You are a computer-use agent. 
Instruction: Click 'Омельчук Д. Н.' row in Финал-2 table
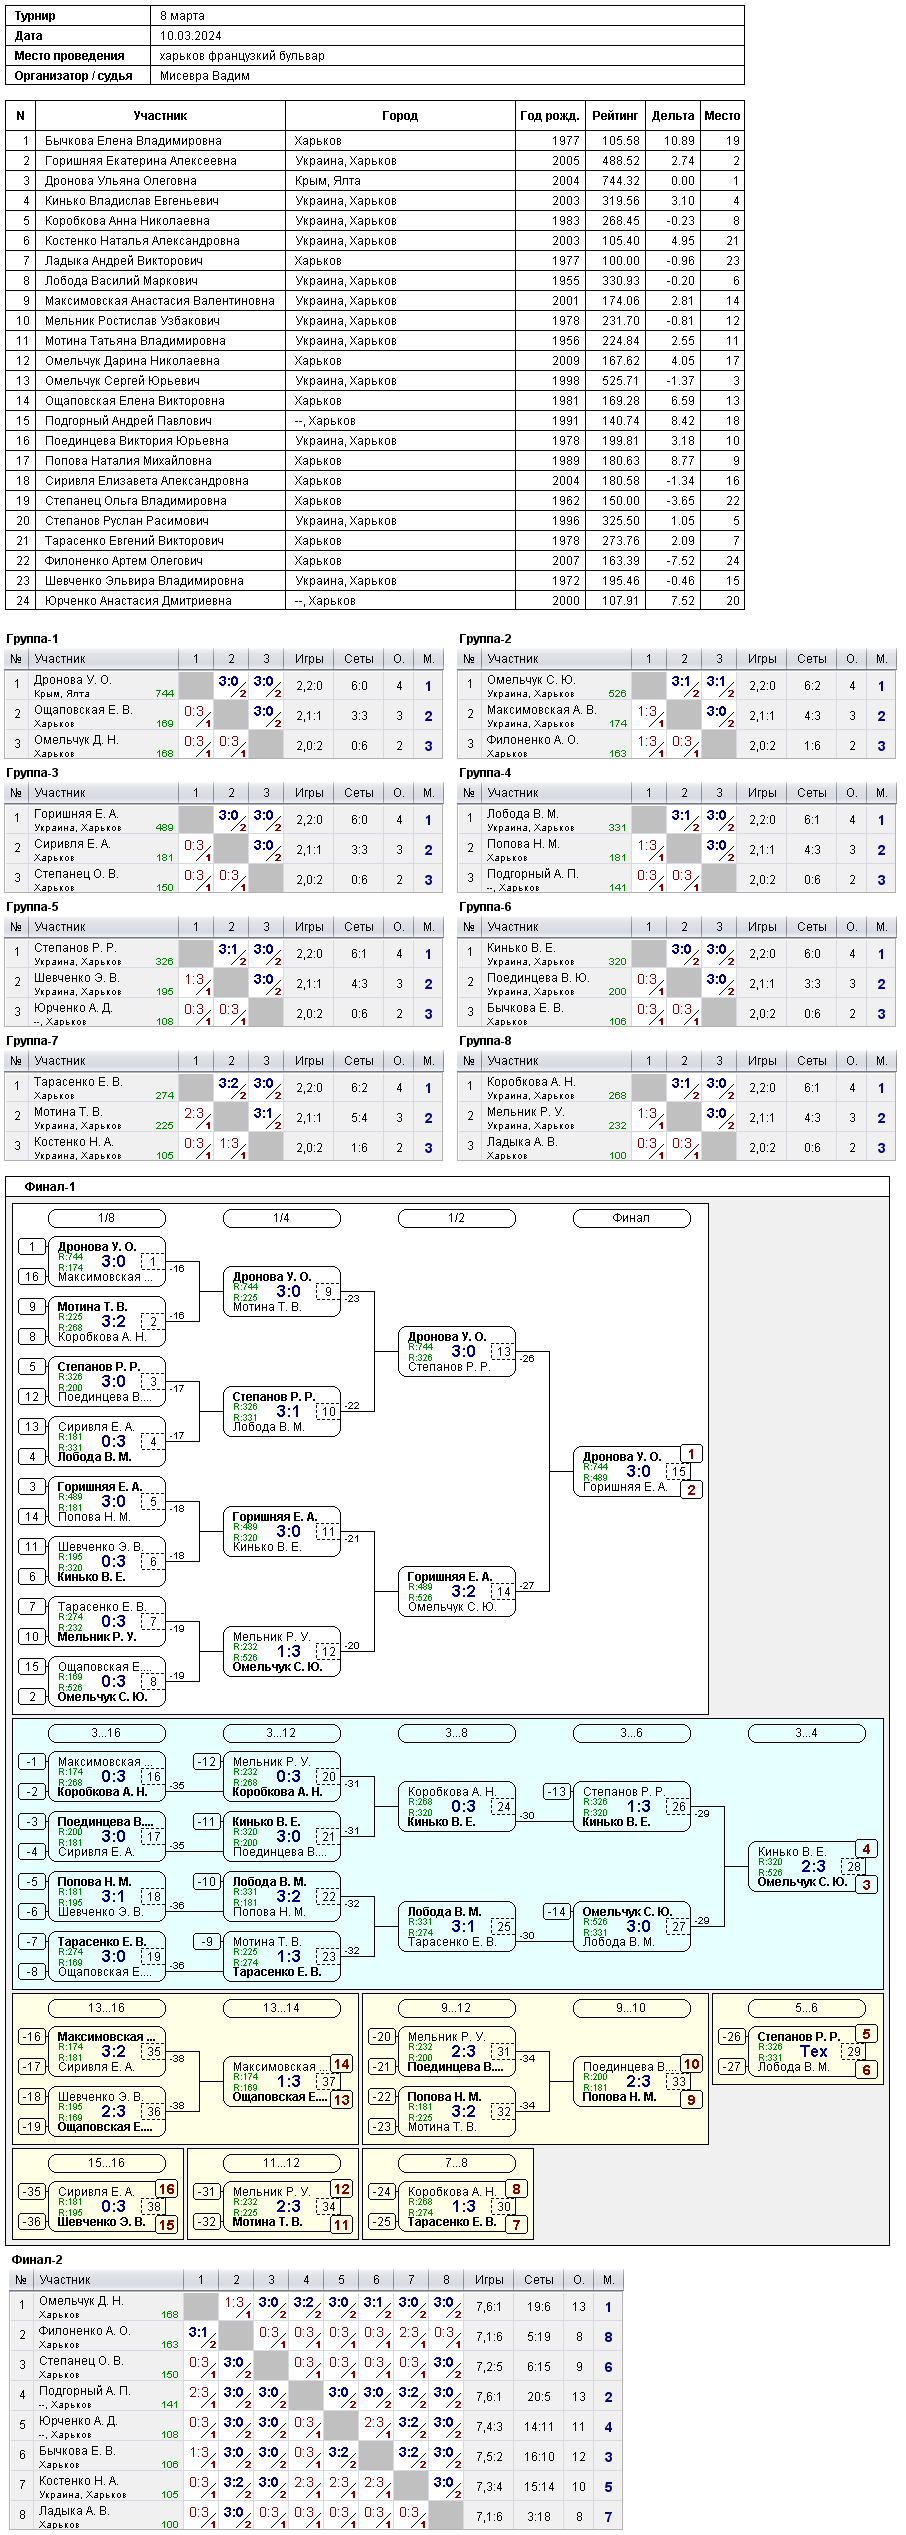pyautogui.click(x=316, y=2307)
